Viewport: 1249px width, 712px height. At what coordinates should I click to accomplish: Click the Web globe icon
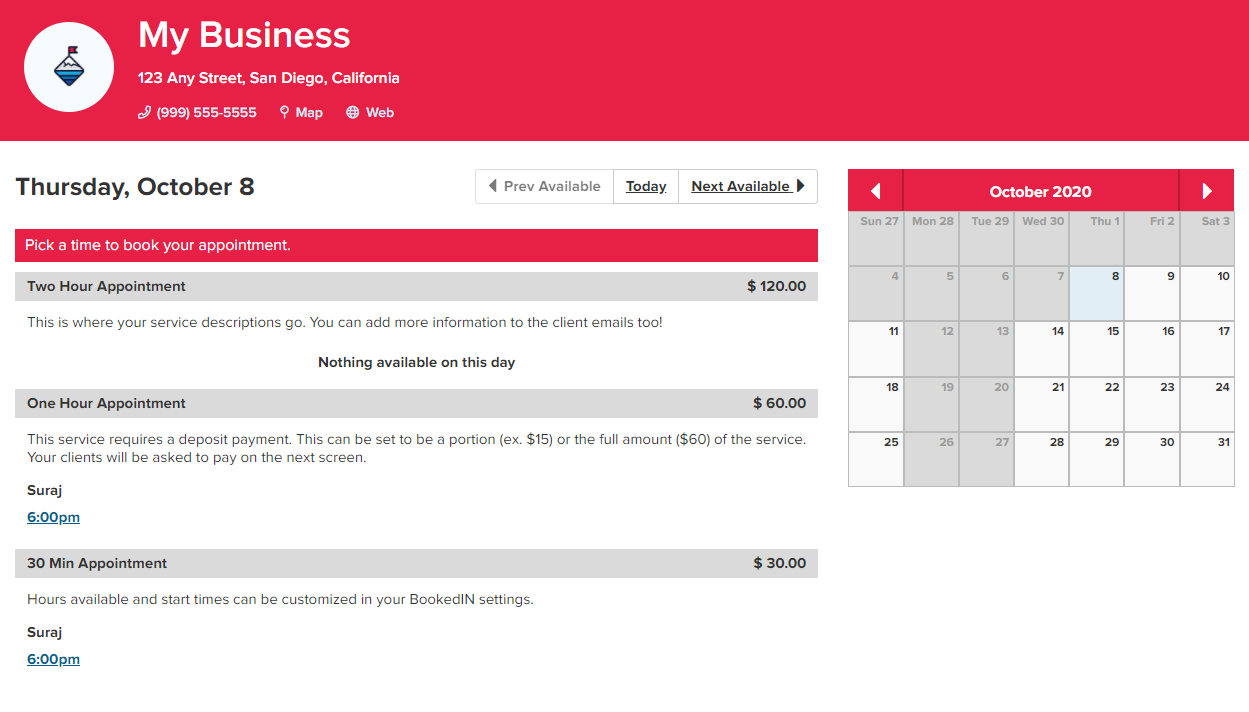click(x=352, y=113)
